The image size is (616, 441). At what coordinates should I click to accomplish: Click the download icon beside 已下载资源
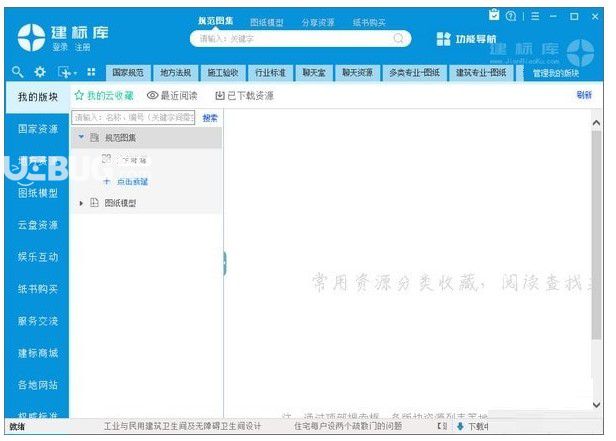pyautogui.click(x=220, y=95)
